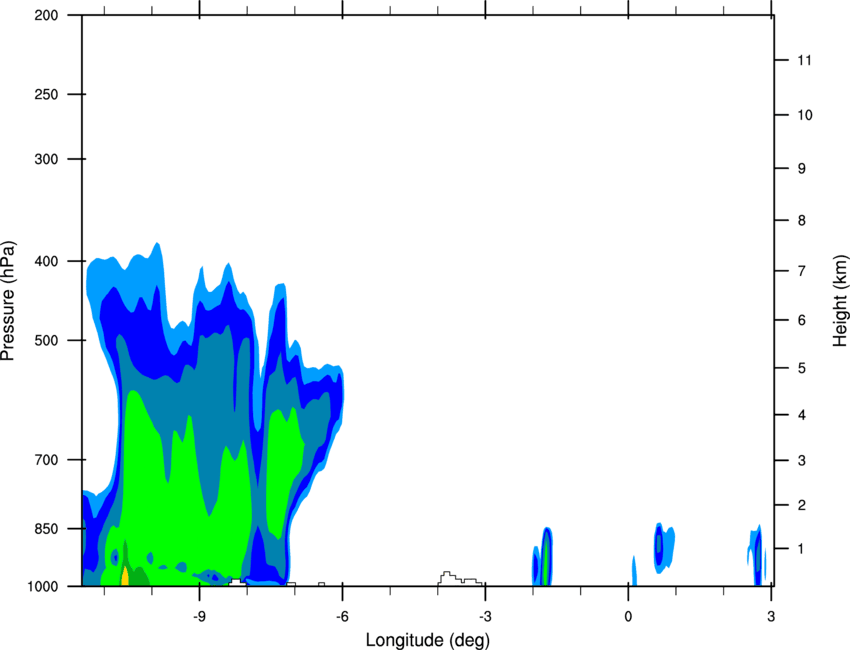Click height tick label 3 km
The image size is (850, 650).
[802, 461]
